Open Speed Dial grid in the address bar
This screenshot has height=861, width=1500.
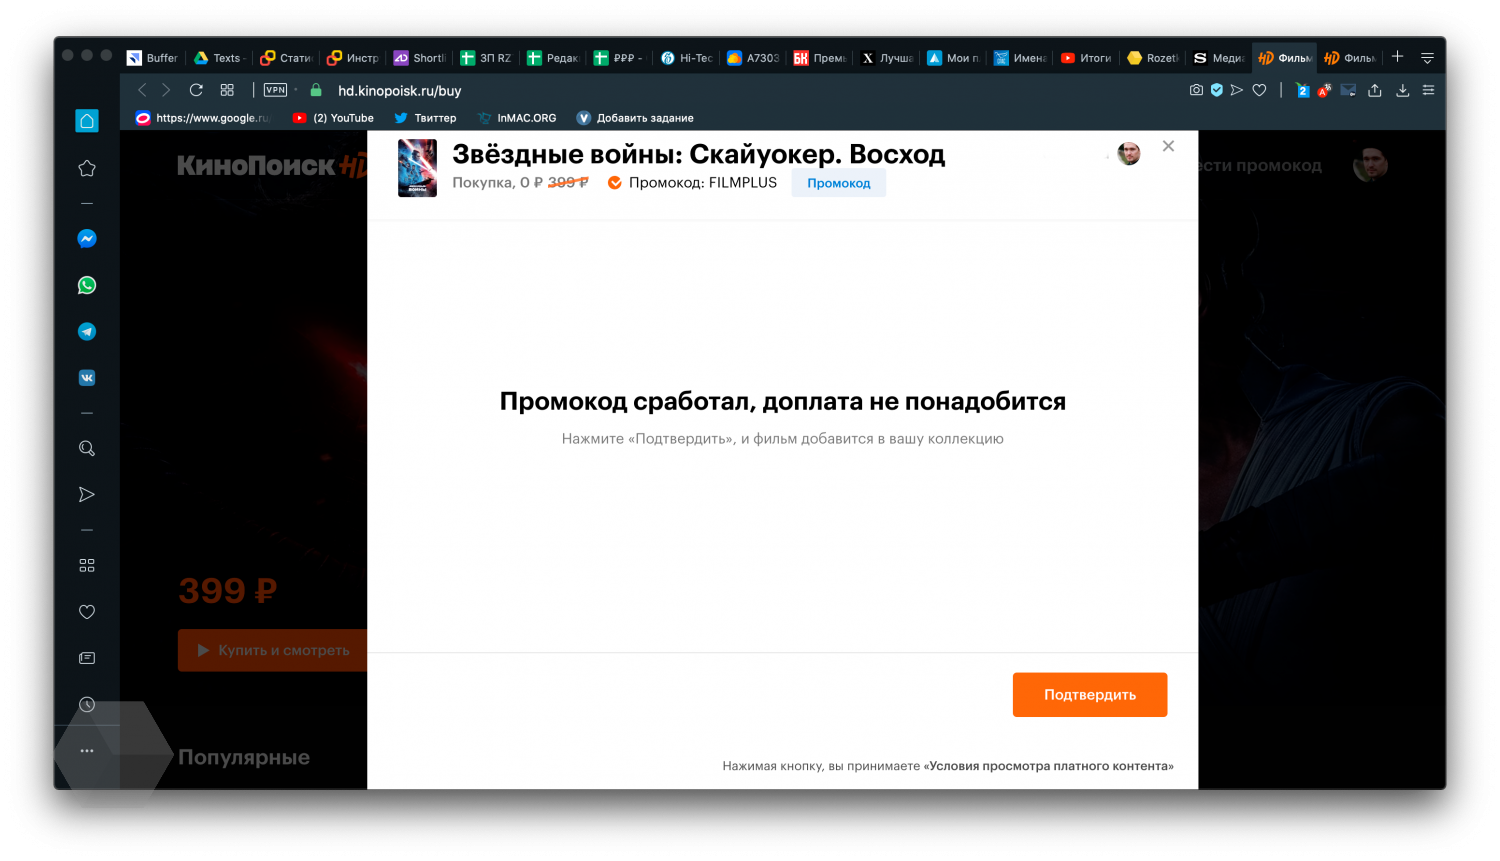[x=227, y=90]
